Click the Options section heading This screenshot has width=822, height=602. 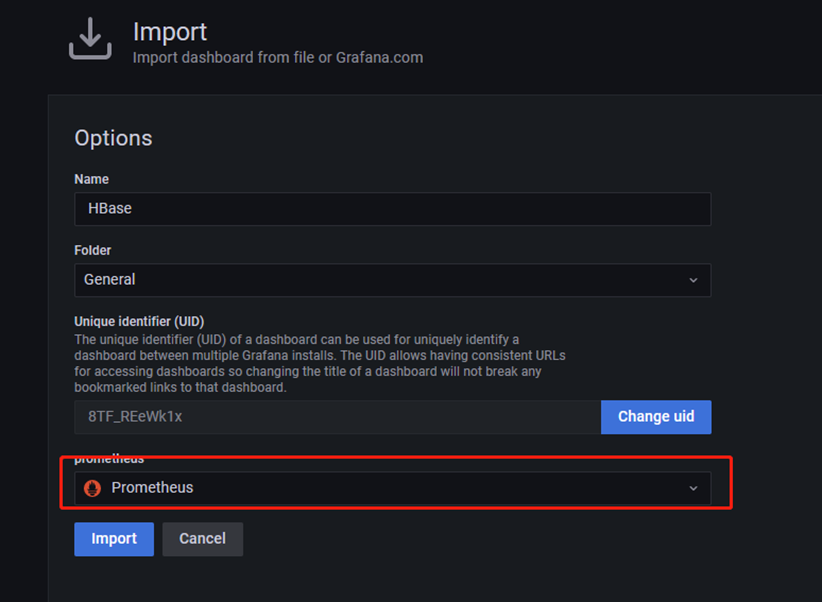113,138
